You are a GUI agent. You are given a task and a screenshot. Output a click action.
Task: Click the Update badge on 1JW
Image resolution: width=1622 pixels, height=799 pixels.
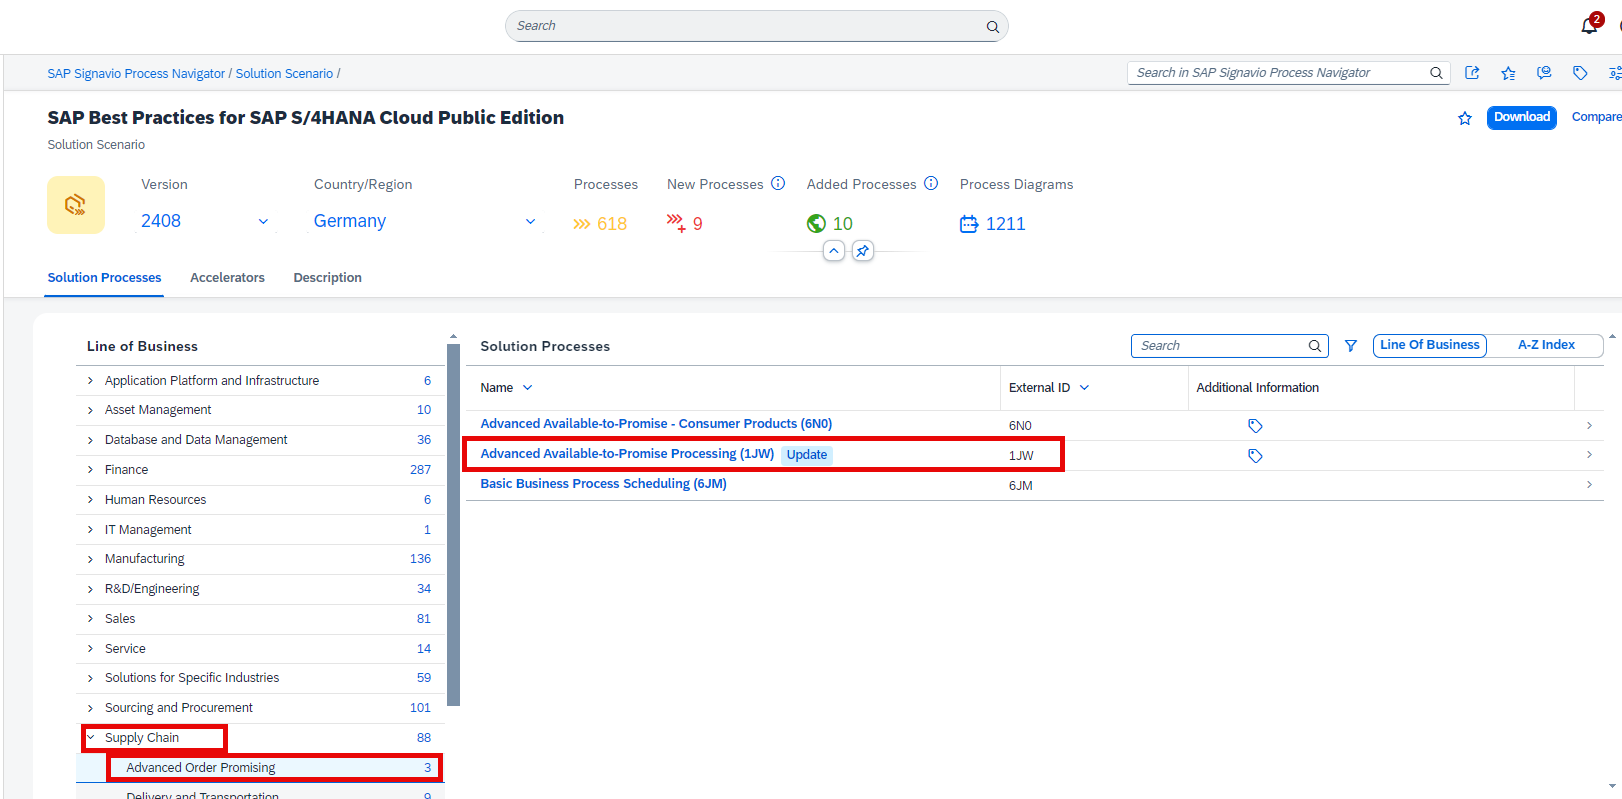[807, 455]
